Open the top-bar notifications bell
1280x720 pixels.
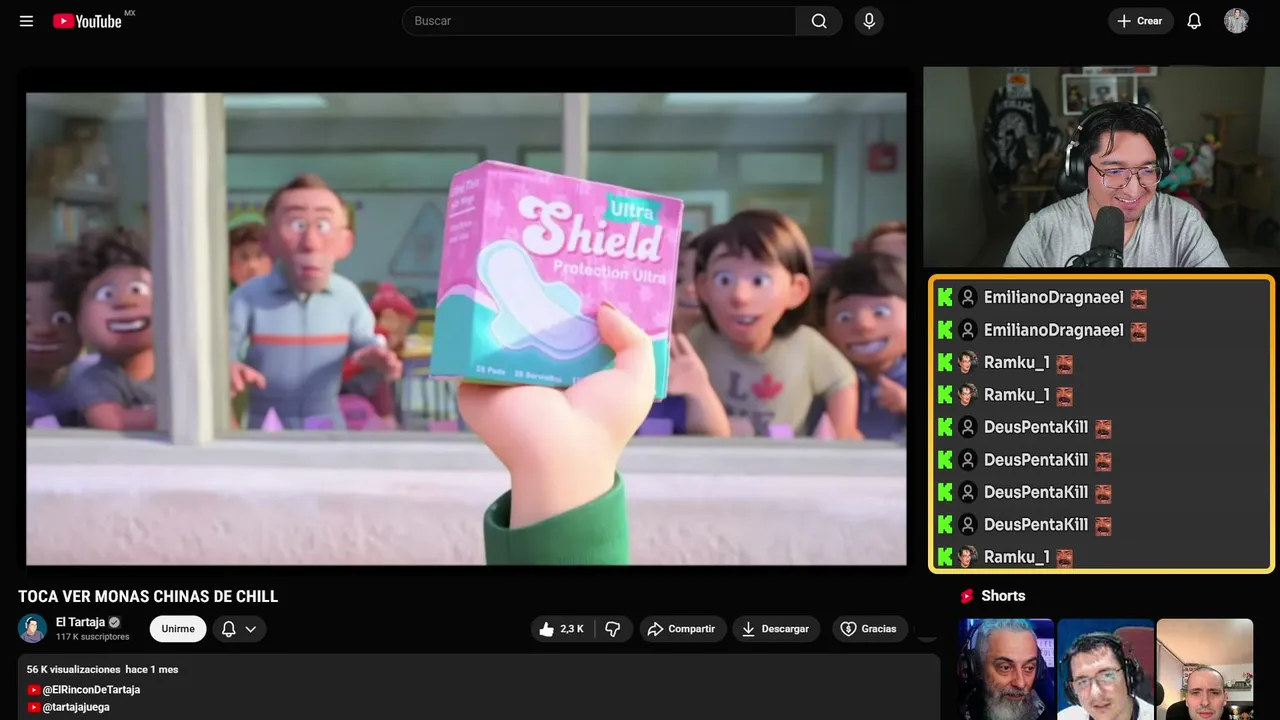point(1194,21)
